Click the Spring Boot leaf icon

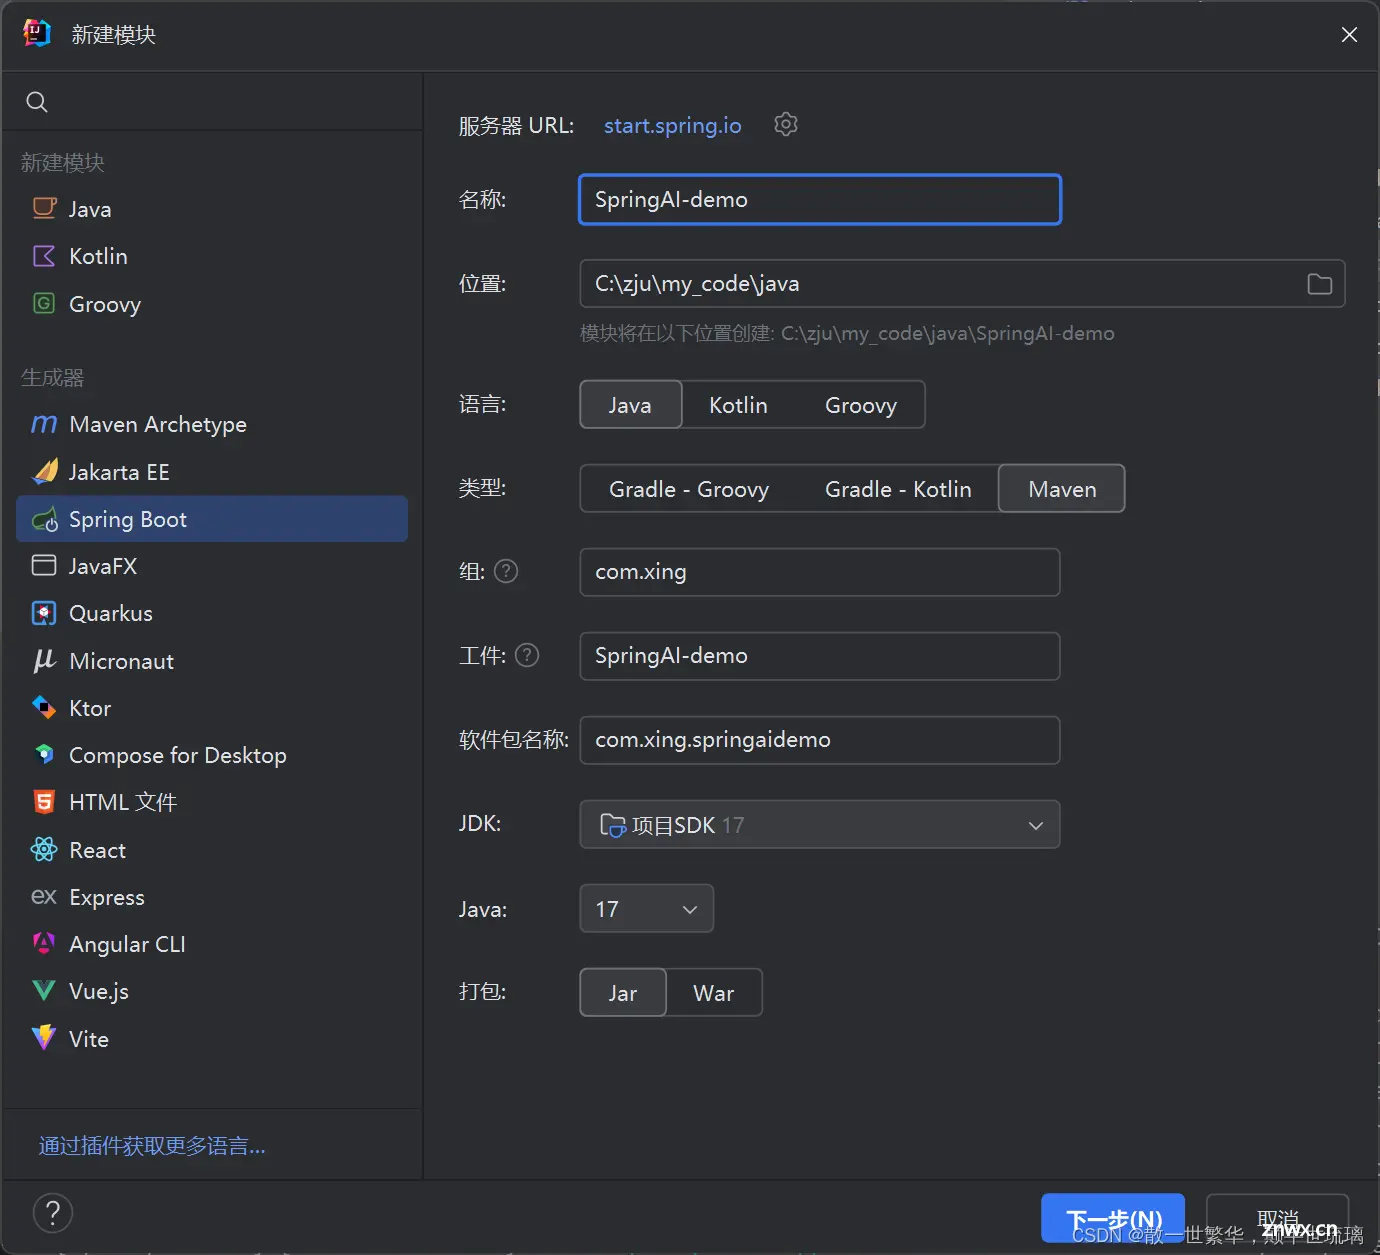point(45,519)
